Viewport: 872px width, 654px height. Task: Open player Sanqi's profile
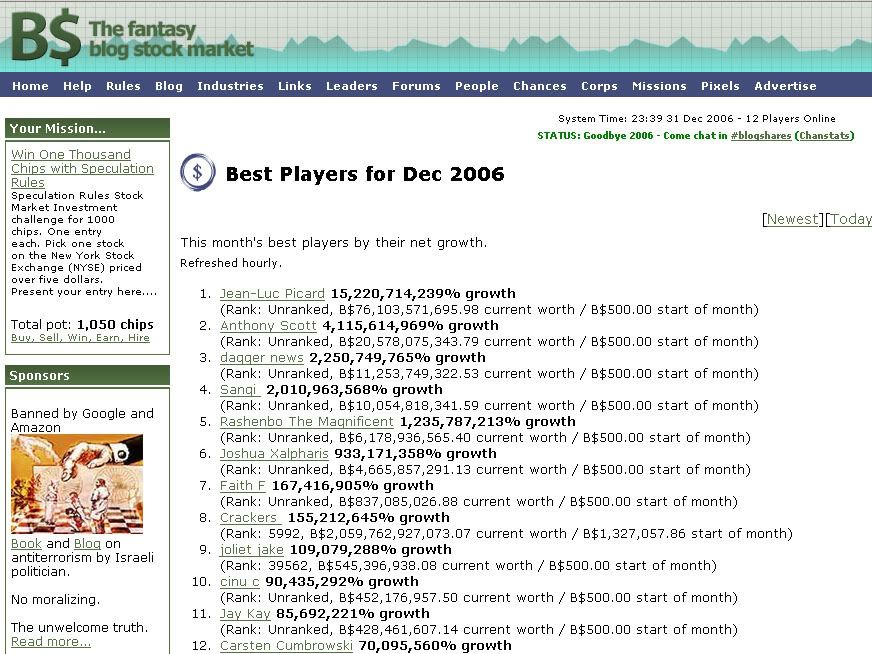click(240, 389)
